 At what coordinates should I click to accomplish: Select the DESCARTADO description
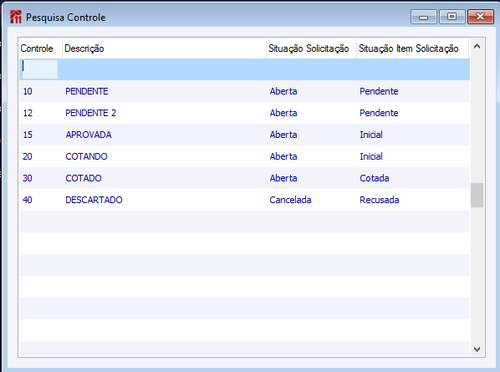(x=94, y=200)
